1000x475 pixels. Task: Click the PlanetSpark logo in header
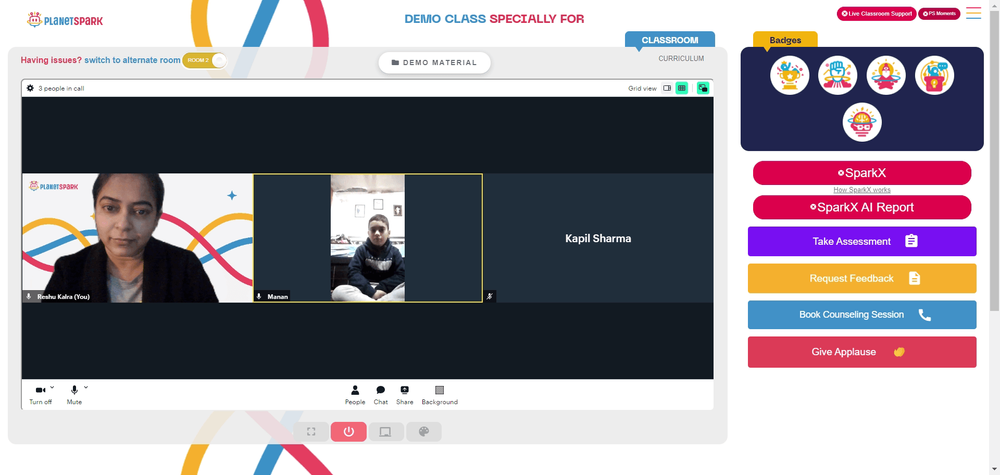(64, 20)
